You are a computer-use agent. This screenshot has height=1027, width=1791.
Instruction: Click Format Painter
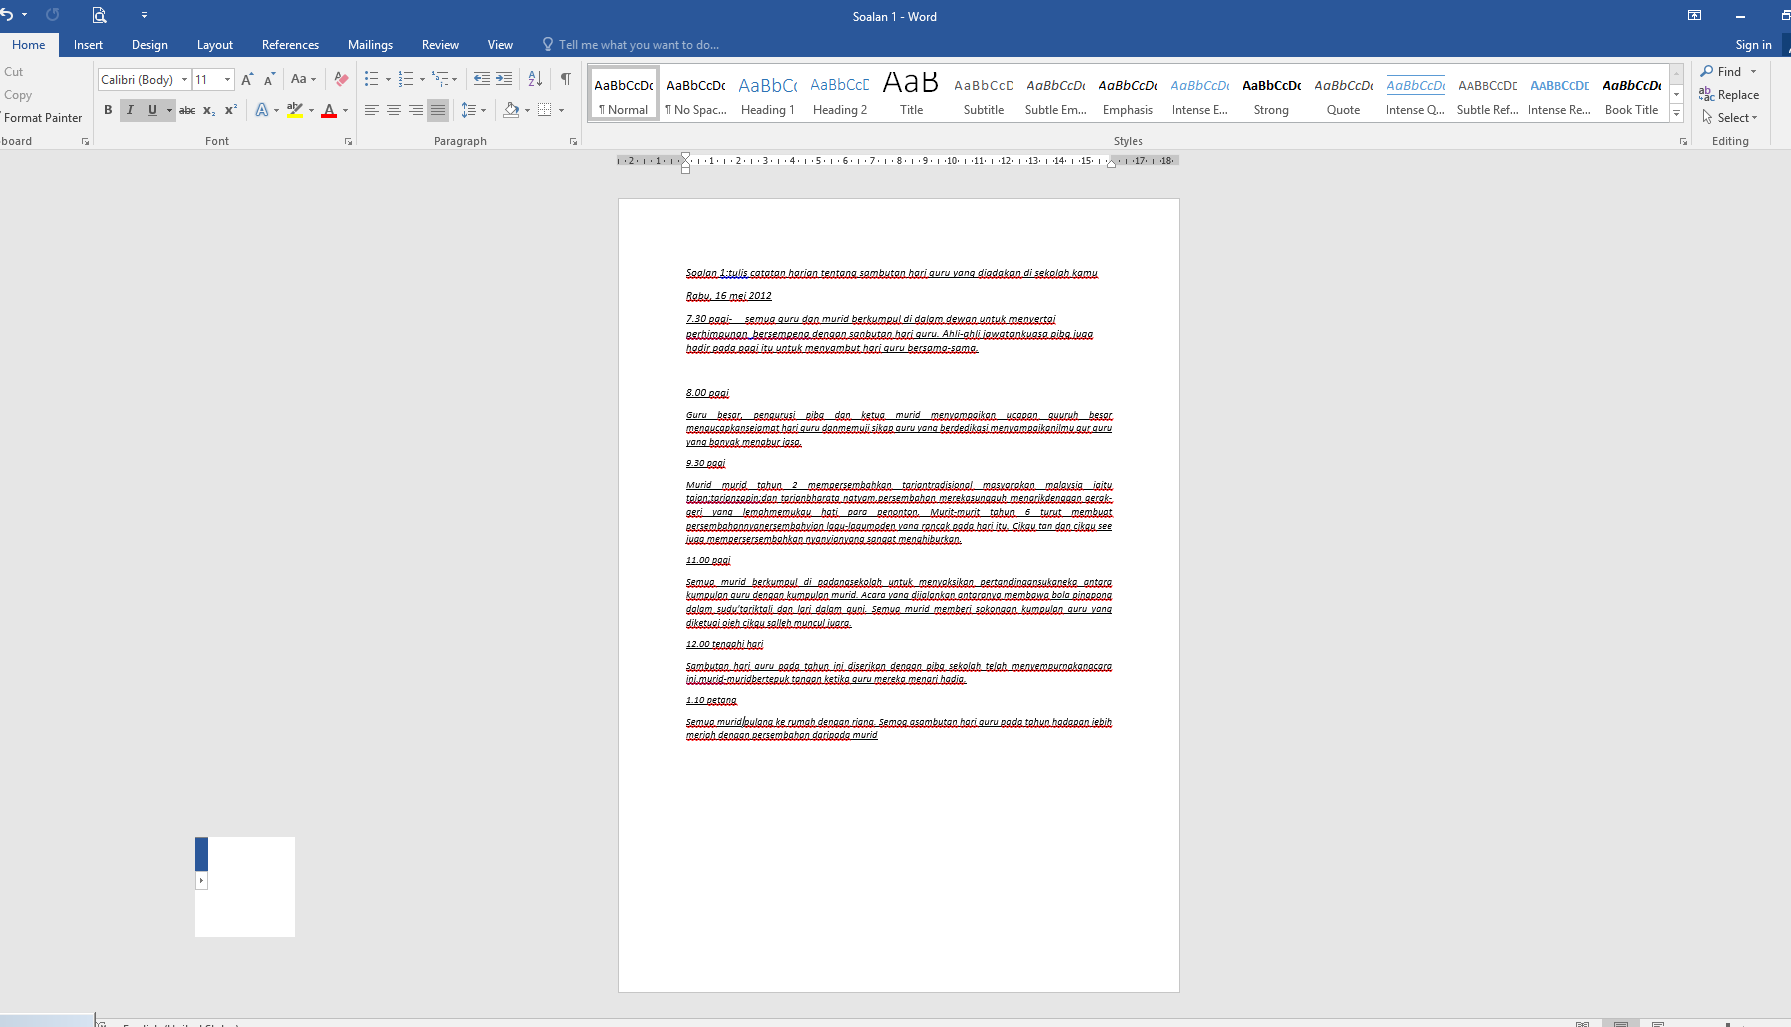43,118
